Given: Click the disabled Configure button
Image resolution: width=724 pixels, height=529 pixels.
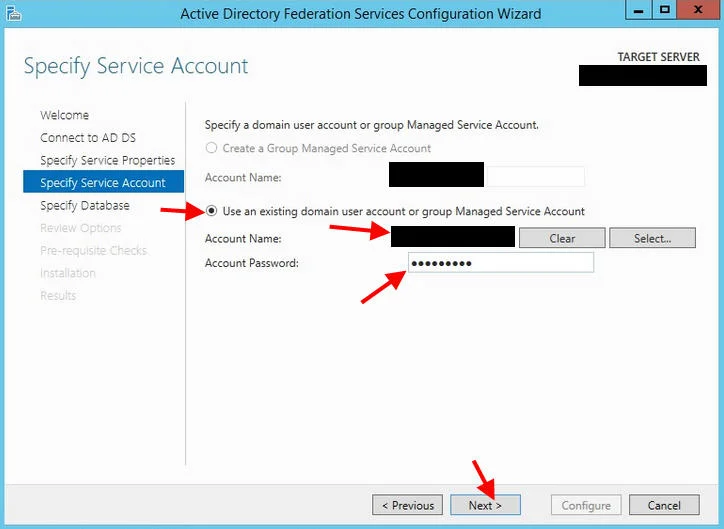Looking at the screenshot, I should pyautogui.click(x=586, y=505).
